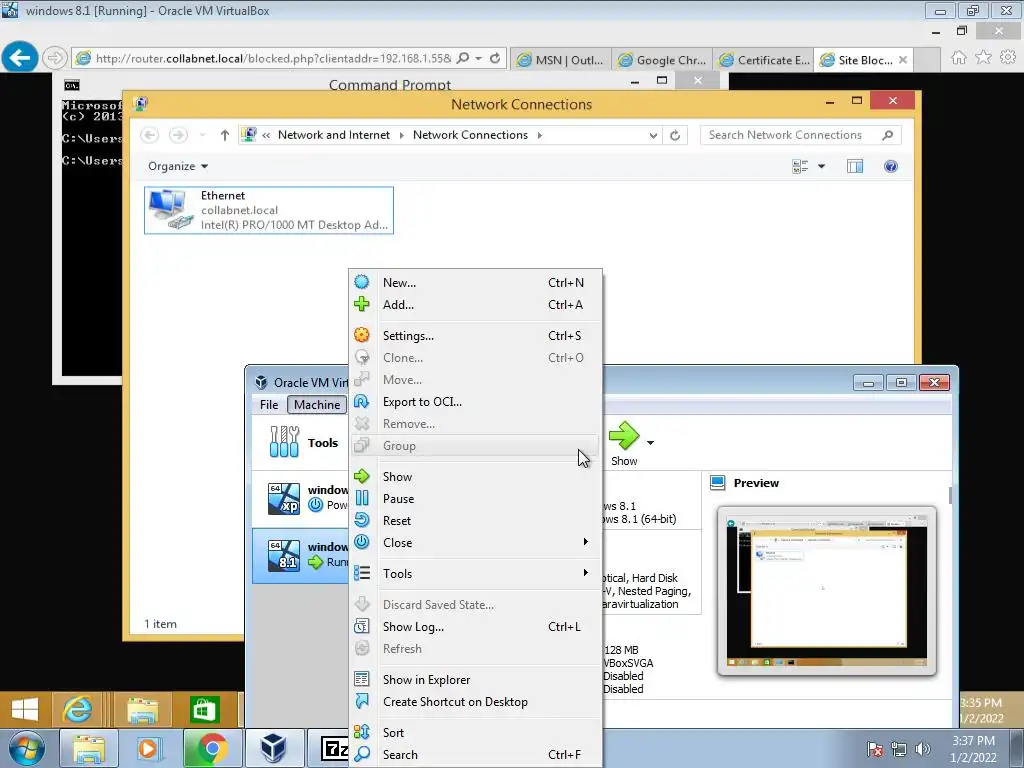The height and width of the screenshot is (768, 1024).
Task: Click Network and Internet breadcrumb
Action: [334, 135]
